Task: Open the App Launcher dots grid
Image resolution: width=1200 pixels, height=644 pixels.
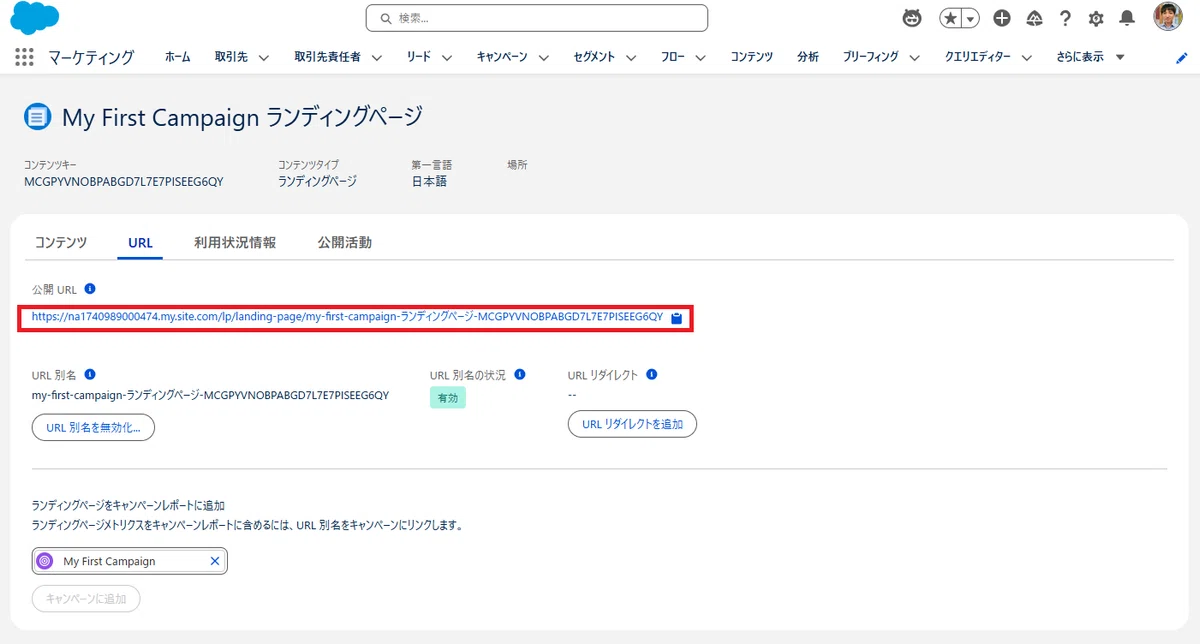Action: (x=25, y=57)
